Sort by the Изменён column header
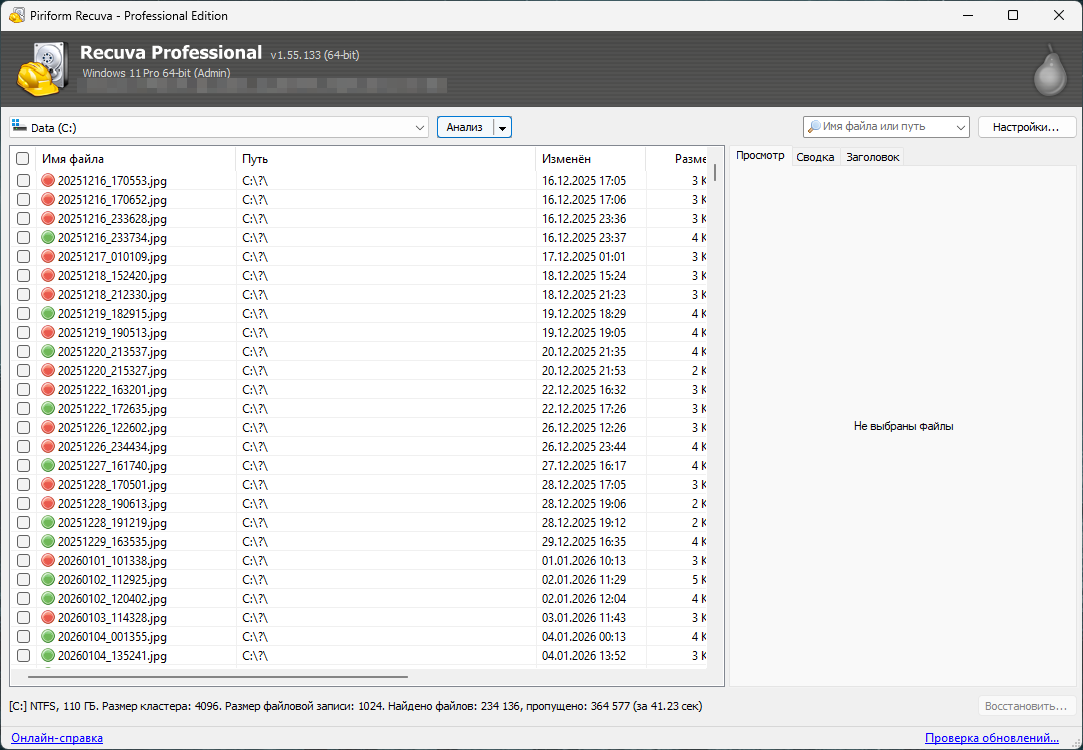1083x750 pixels. (591, 159)
